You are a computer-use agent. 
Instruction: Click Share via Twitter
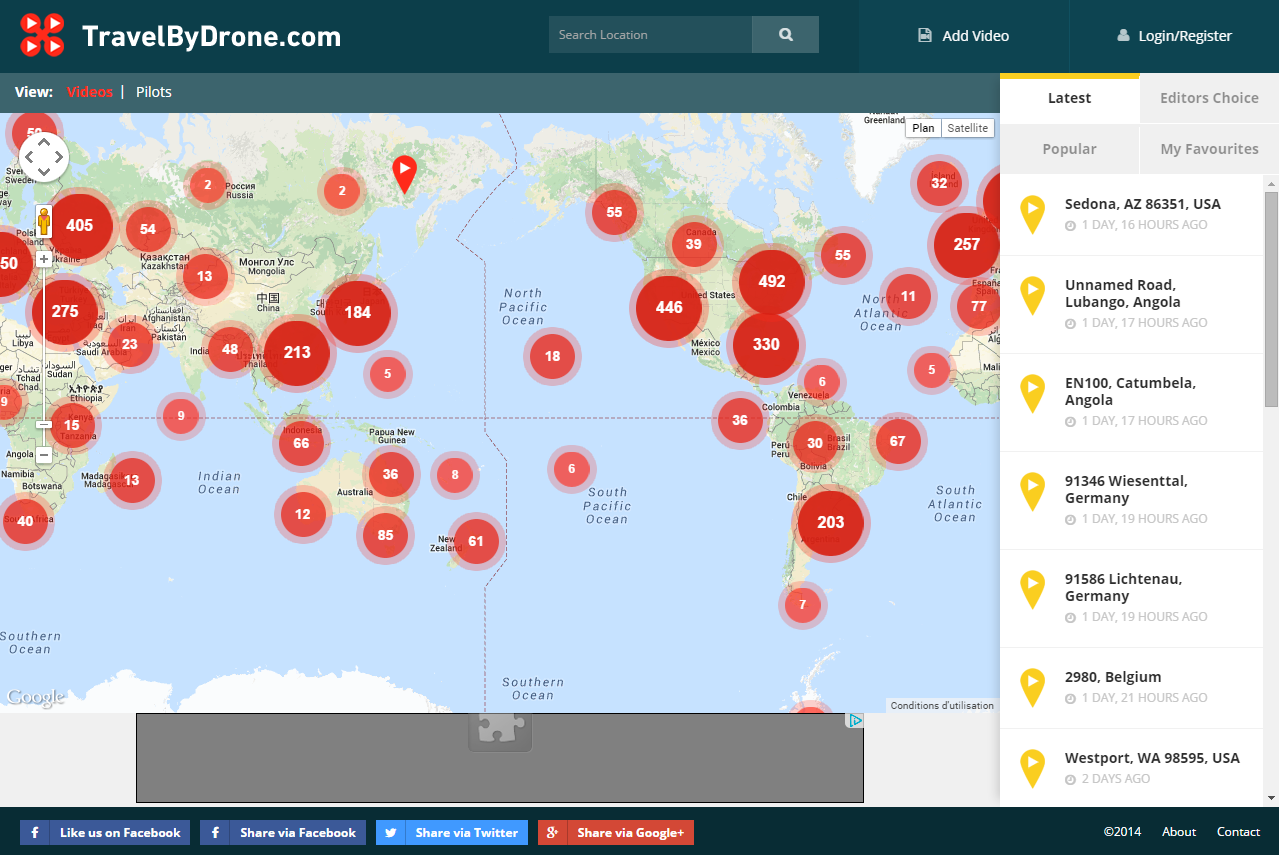(x=452, y=832)
